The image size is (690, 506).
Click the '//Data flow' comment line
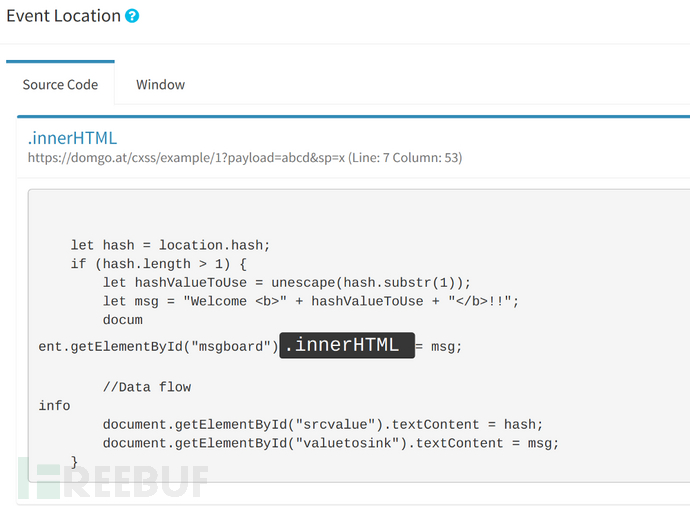(146, 387)
